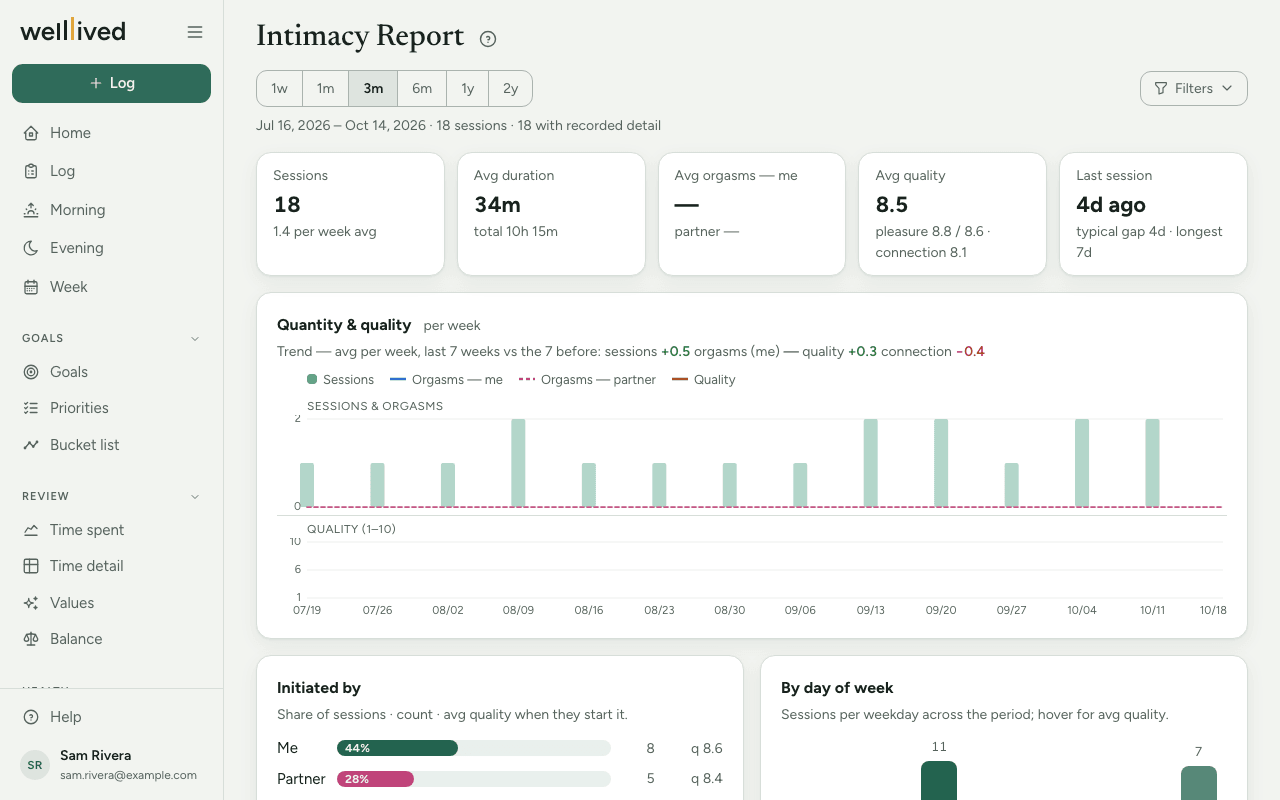Open the Week calendar icon
The height and width of the screenshot is (800, 1280).
(31, 287)
